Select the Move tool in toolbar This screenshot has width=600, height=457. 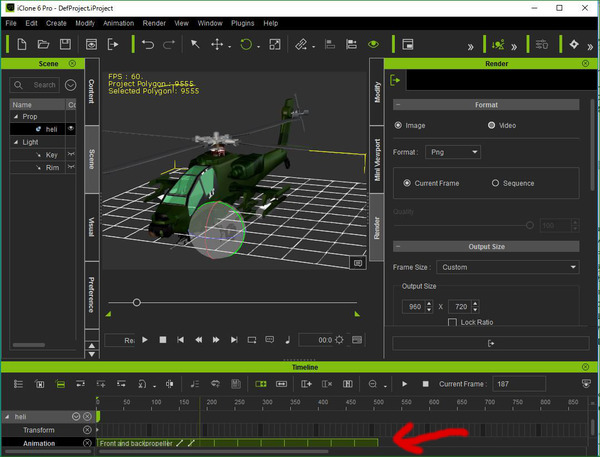(217, 44)
